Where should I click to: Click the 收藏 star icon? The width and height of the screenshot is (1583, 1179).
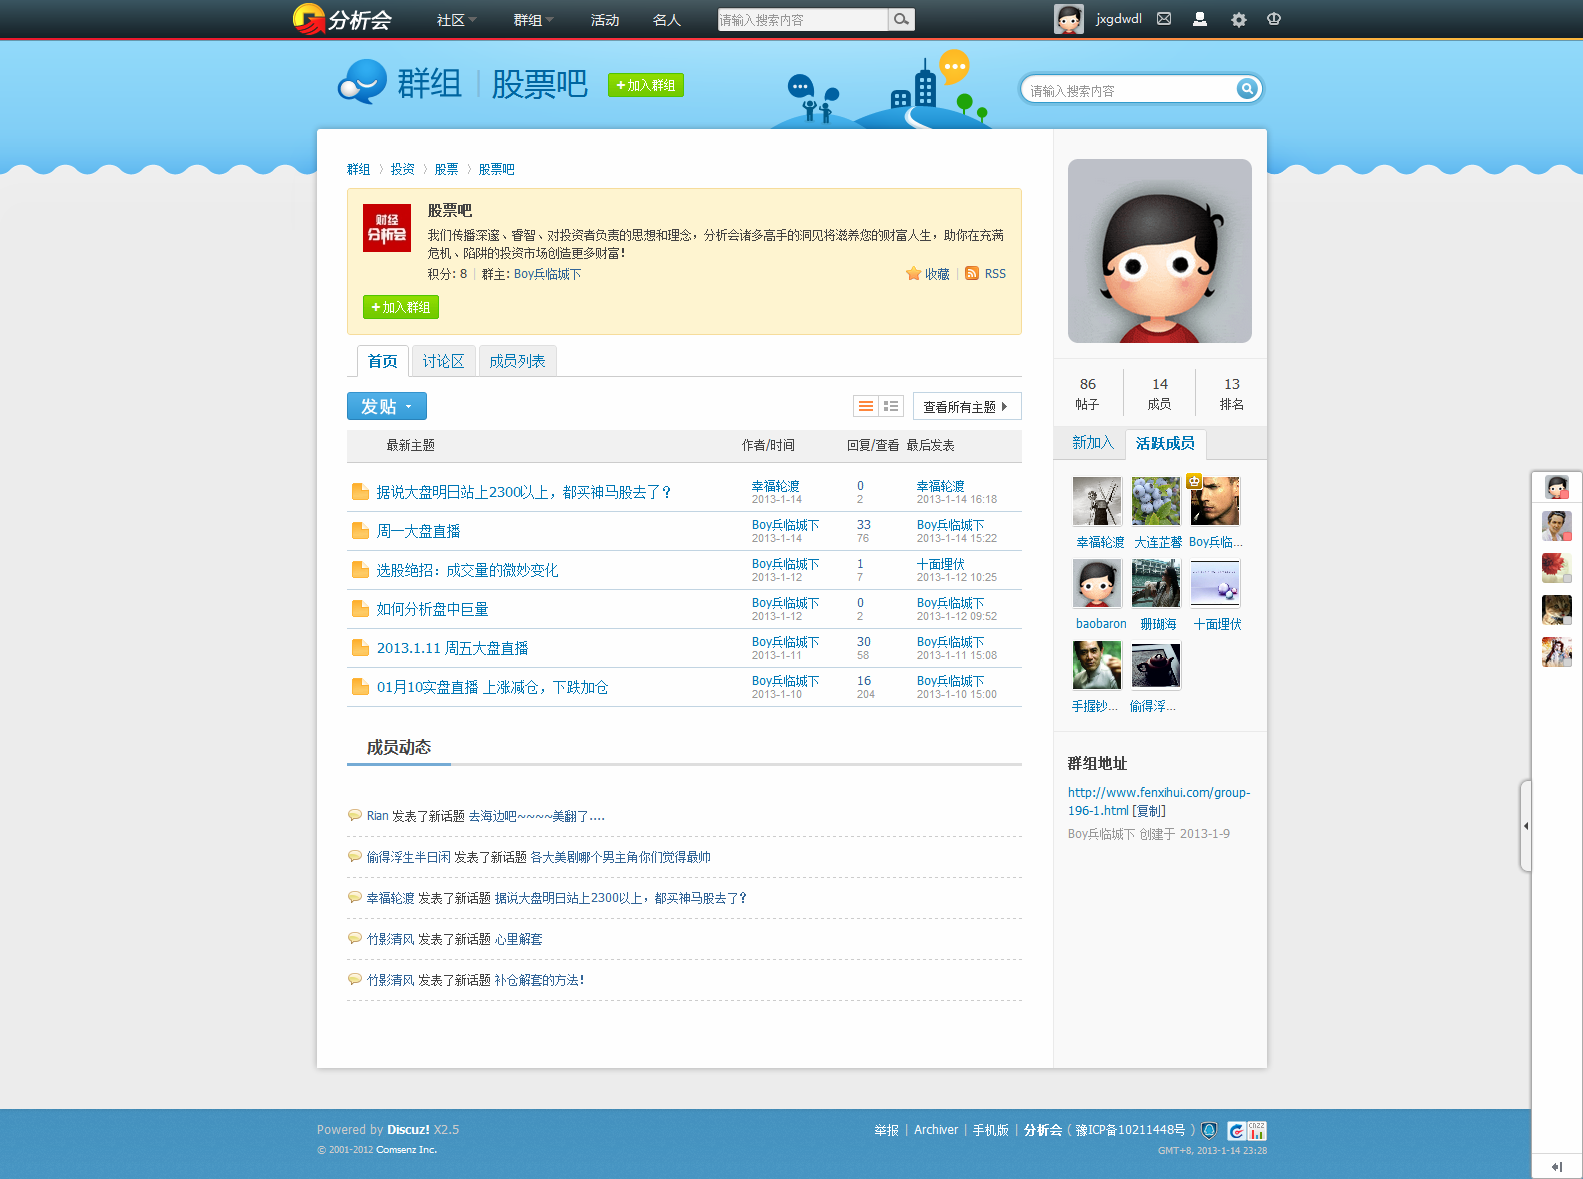coord(913,274)
